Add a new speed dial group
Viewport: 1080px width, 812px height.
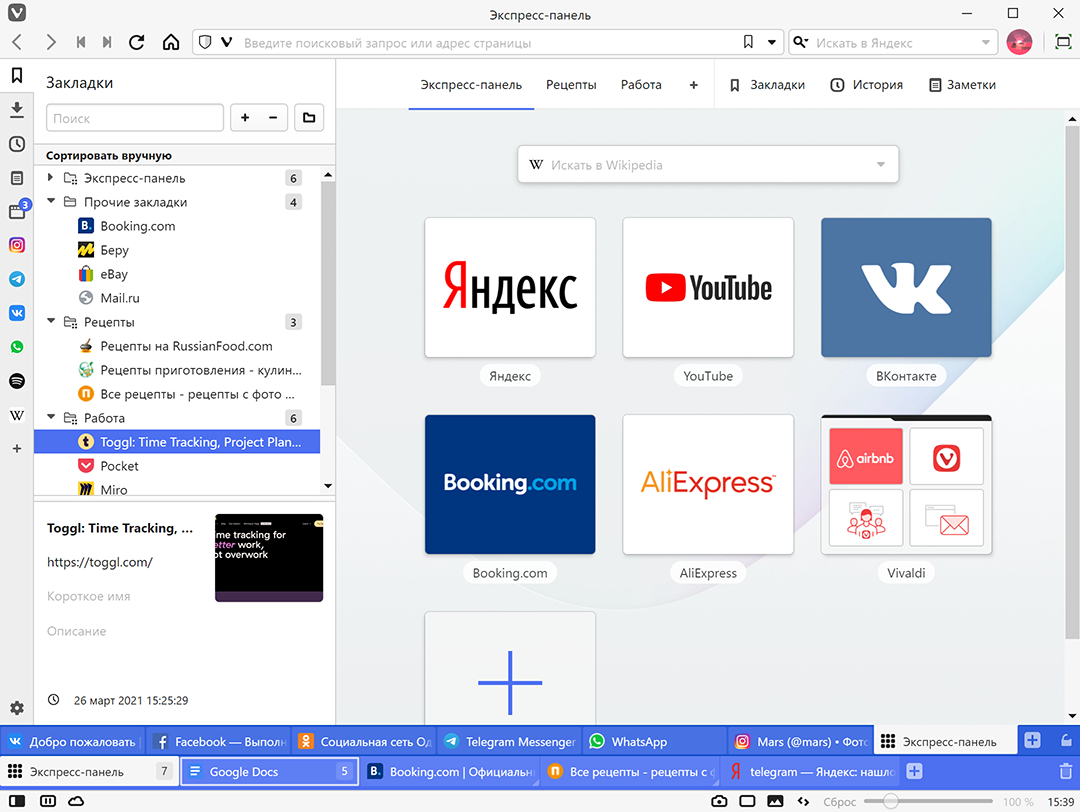694,85
